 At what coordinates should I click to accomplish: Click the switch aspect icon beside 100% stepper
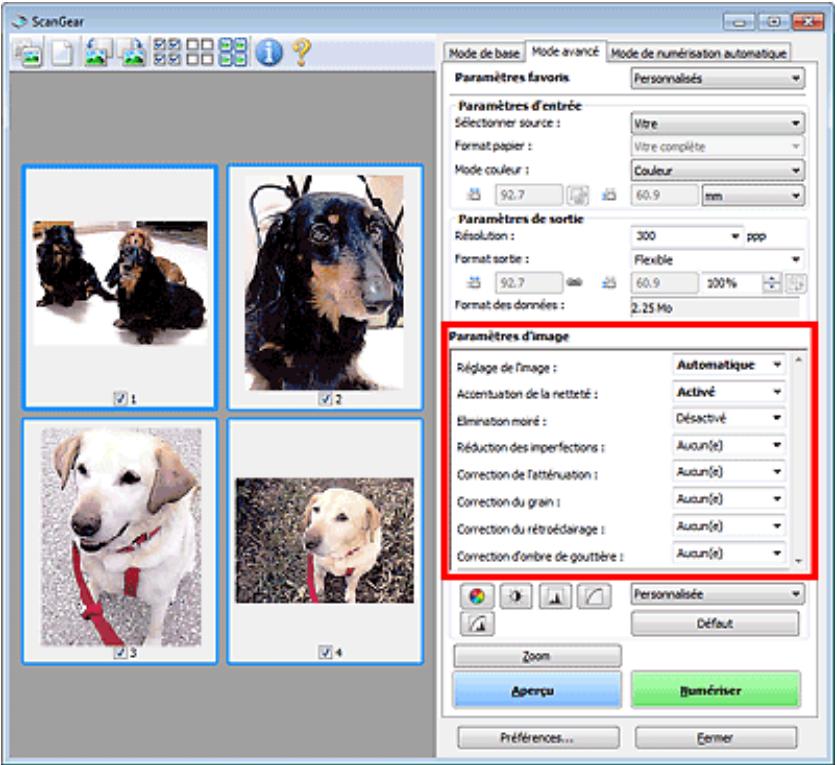796,283
